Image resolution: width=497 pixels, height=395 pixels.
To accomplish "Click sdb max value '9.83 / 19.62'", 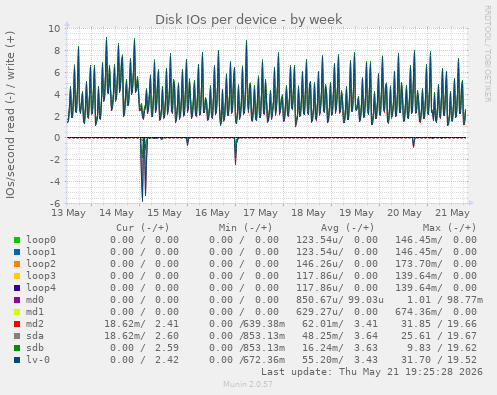I will pos(442,348).
